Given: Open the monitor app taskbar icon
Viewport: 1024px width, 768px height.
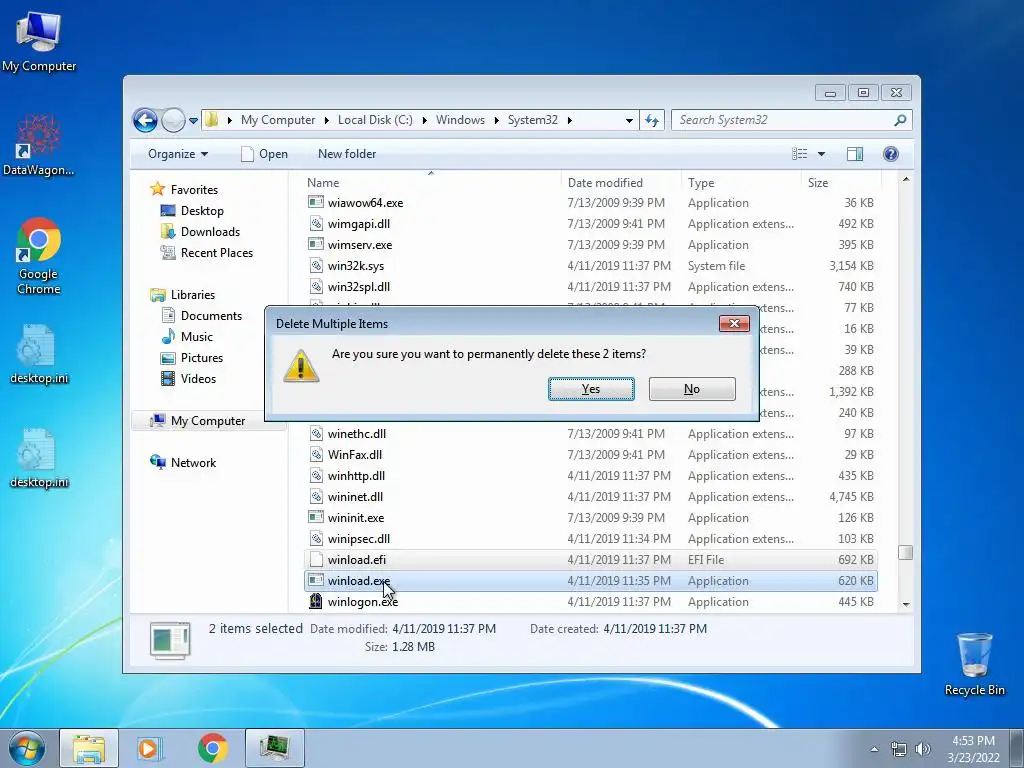Looking at the screenshot, I should (275, 748).
